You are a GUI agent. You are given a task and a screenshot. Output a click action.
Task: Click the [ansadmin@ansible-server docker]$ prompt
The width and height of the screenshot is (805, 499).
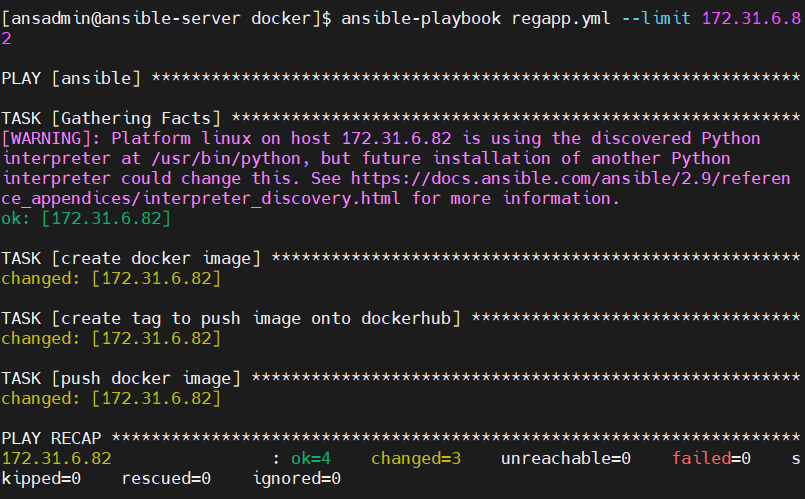[x=167, y=19]
